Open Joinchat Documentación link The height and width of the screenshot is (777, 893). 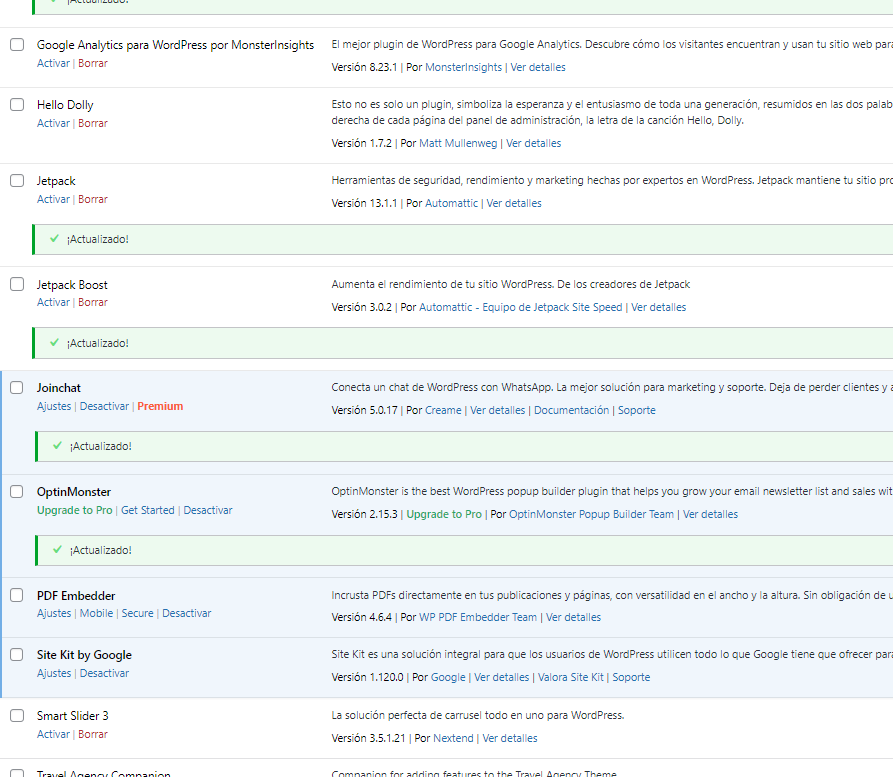[571, 410]
